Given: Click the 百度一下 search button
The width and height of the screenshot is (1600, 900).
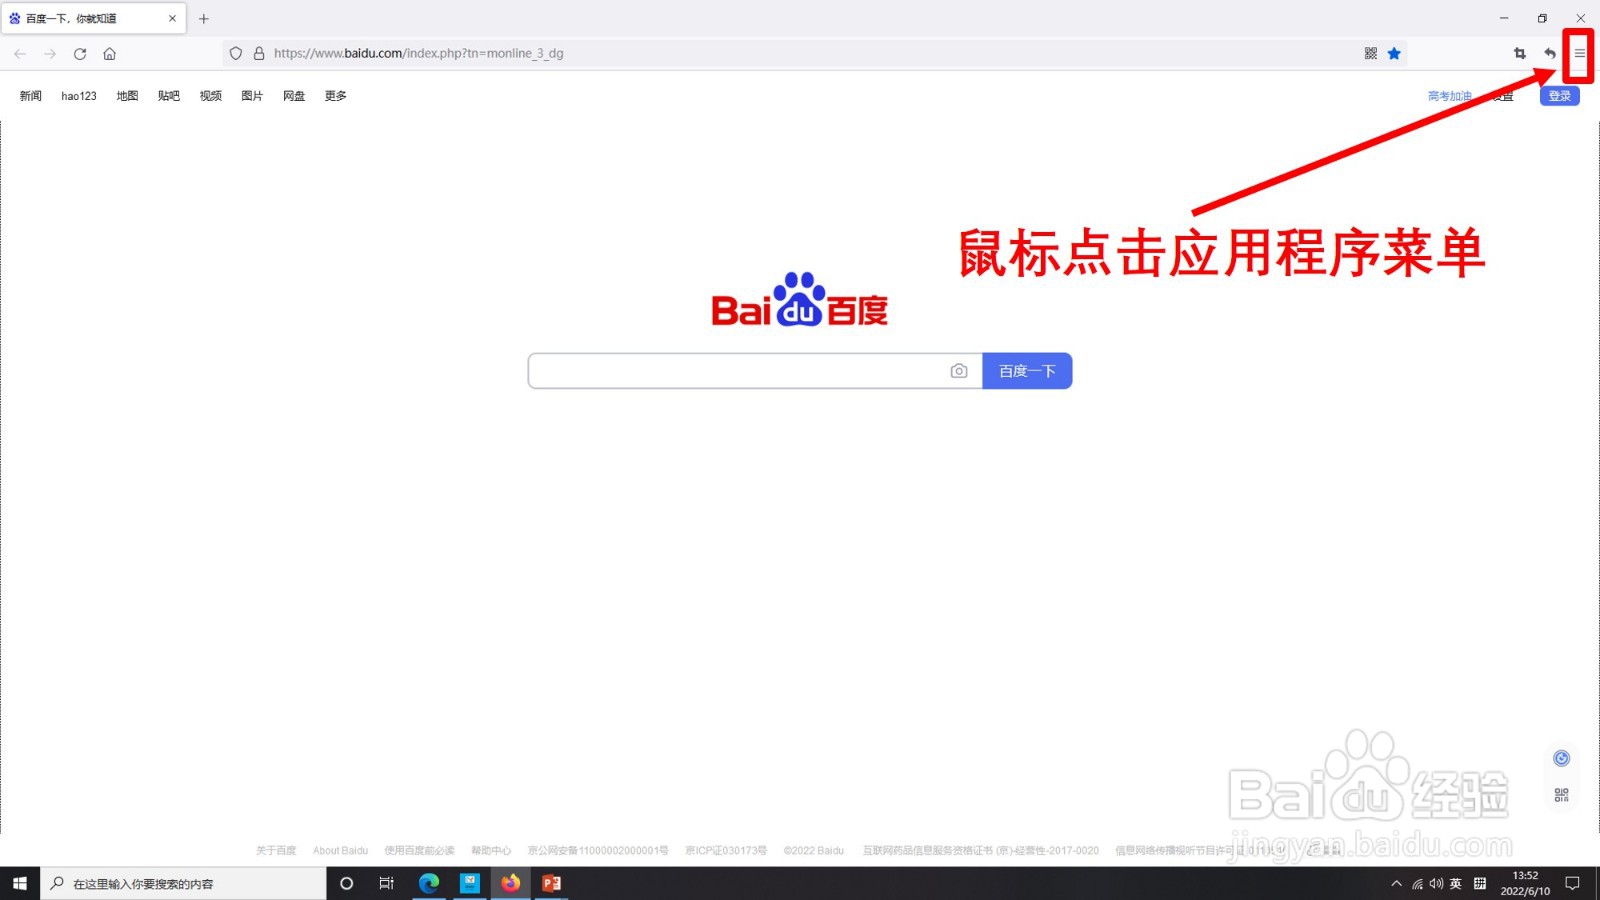Looking at the screenshot, I should coord(1027,371).
